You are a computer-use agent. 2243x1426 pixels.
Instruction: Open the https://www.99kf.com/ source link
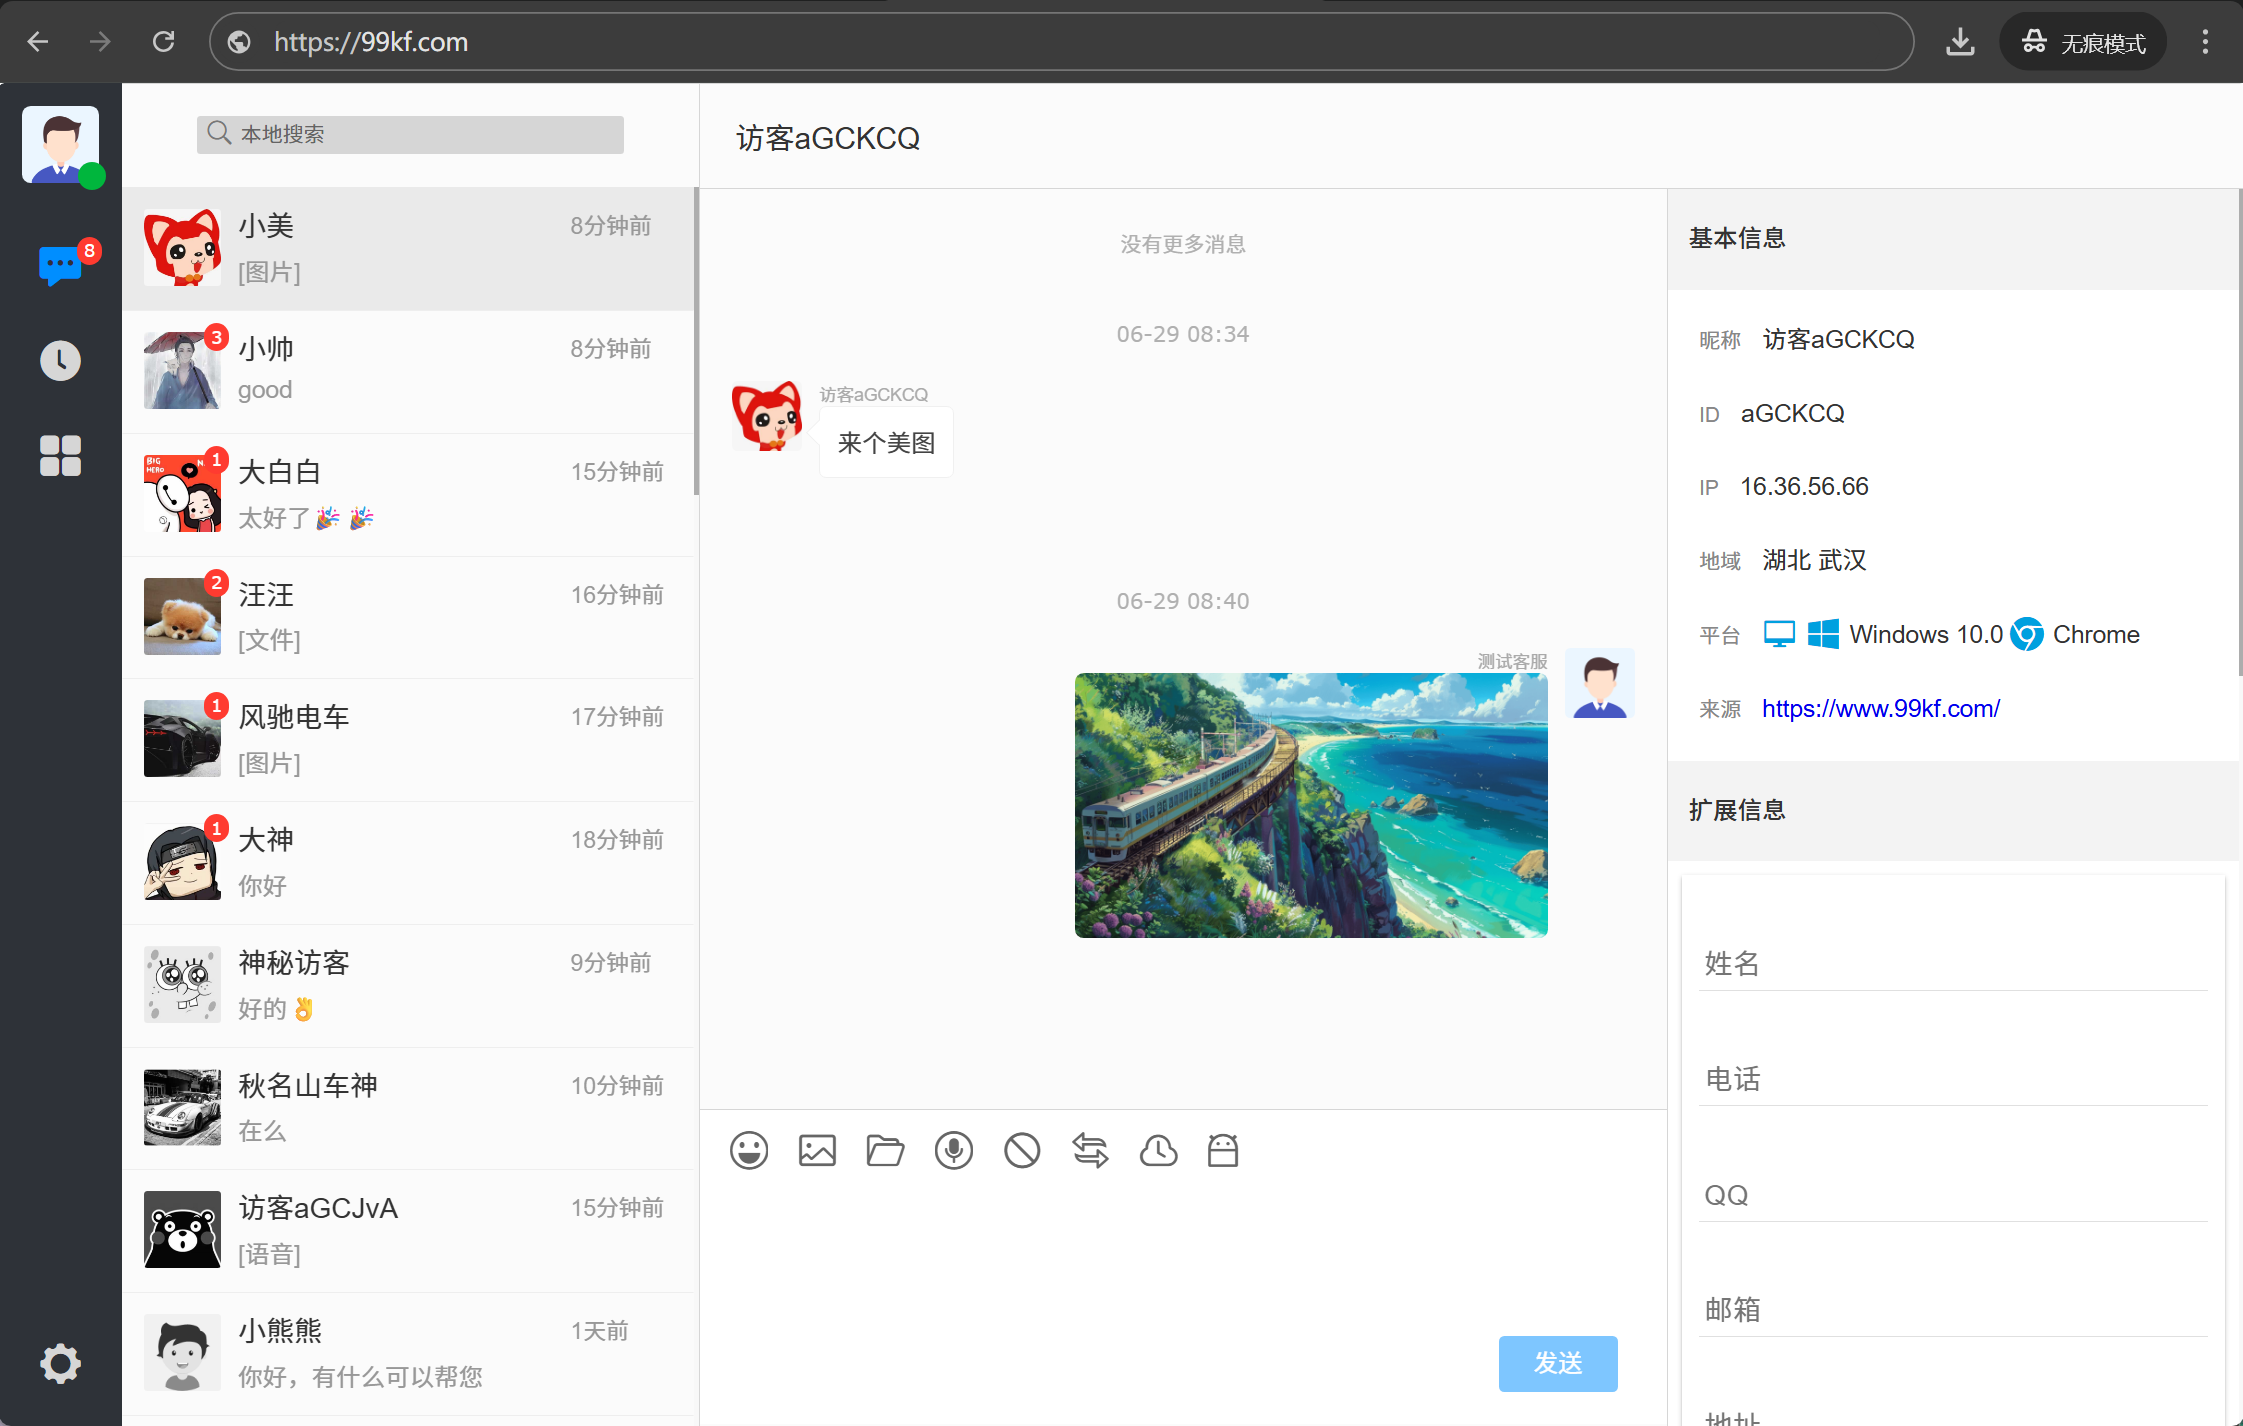[x=1881, y=709]
